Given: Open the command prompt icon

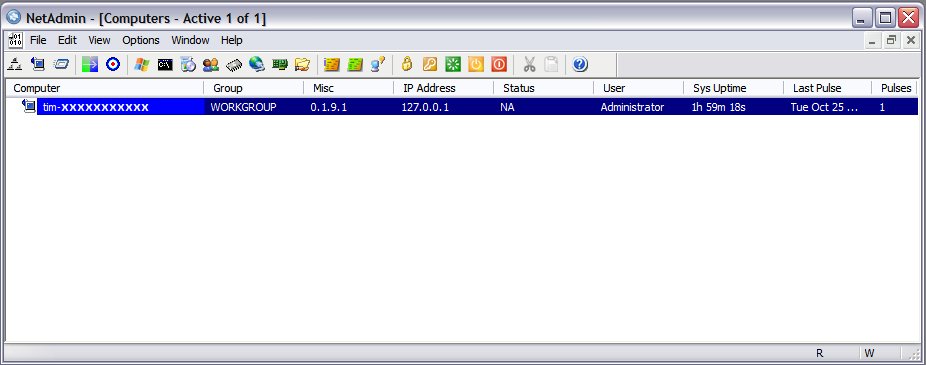Looking at the screenshot, I should (165, 64).
